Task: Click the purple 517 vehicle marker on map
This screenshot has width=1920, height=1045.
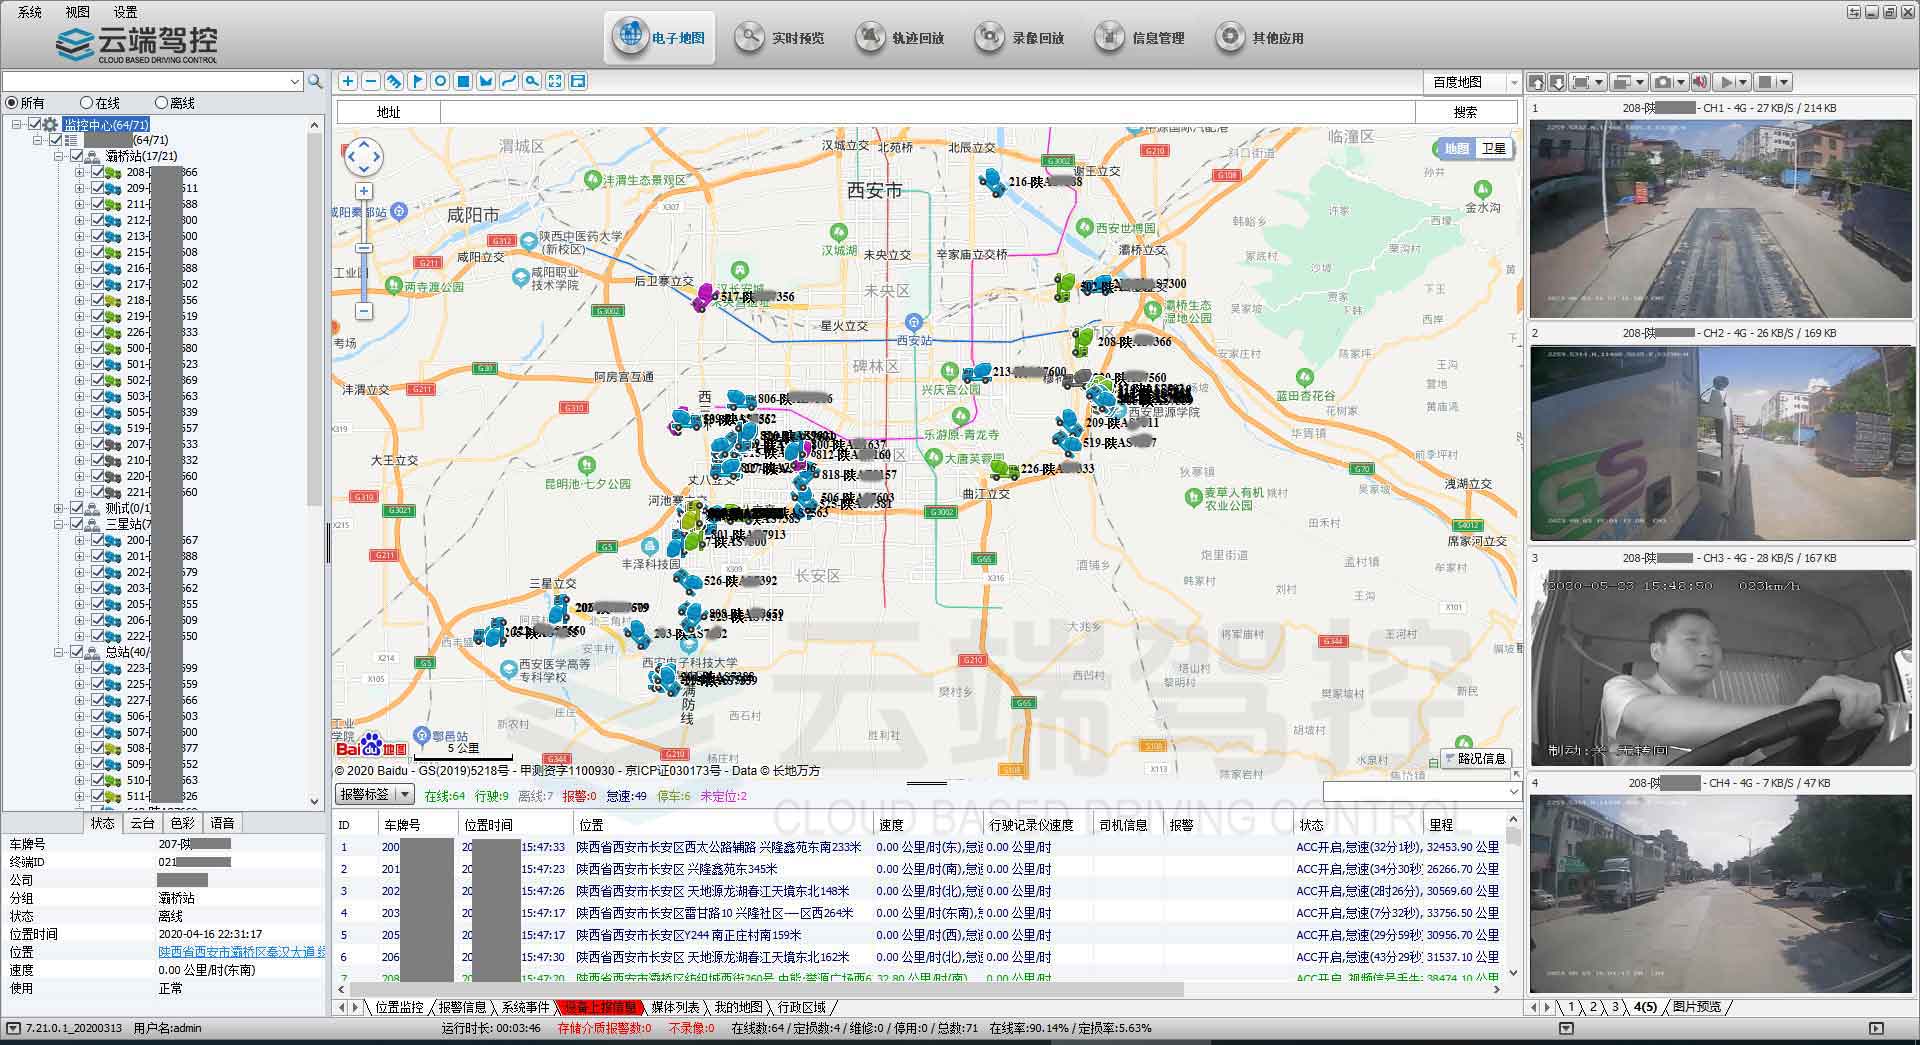Action: [x=705, y=297]
